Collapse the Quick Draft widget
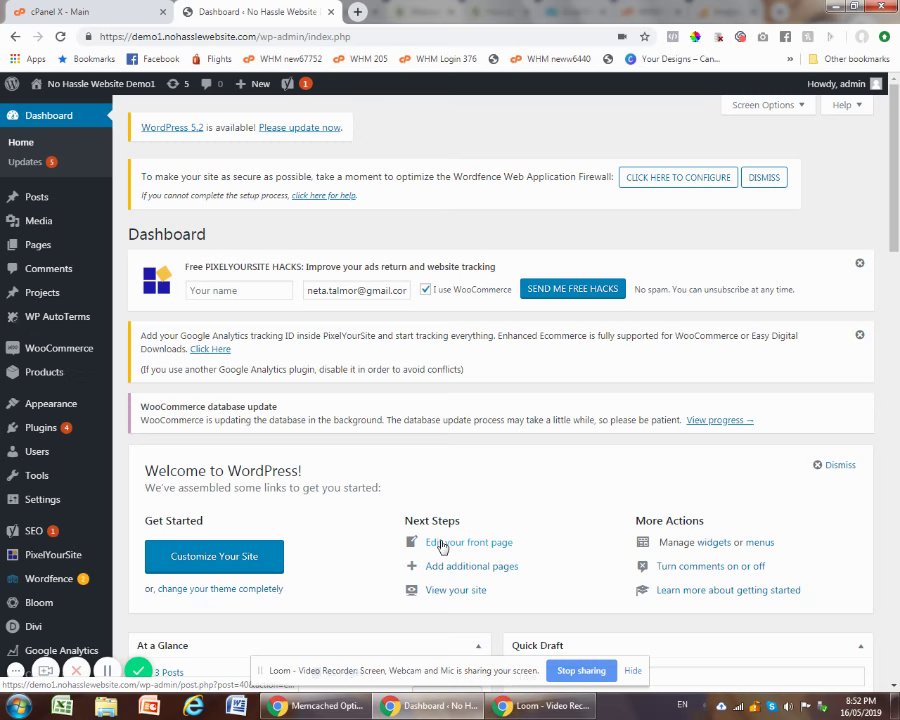This screenshot has width=900, height=720. [x=861, y=646]
